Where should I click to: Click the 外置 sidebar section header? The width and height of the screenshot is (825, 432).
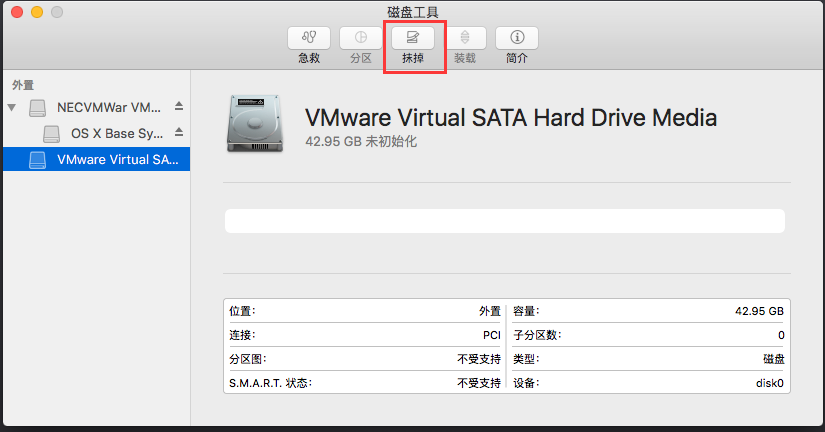click(x=23, y=85)
